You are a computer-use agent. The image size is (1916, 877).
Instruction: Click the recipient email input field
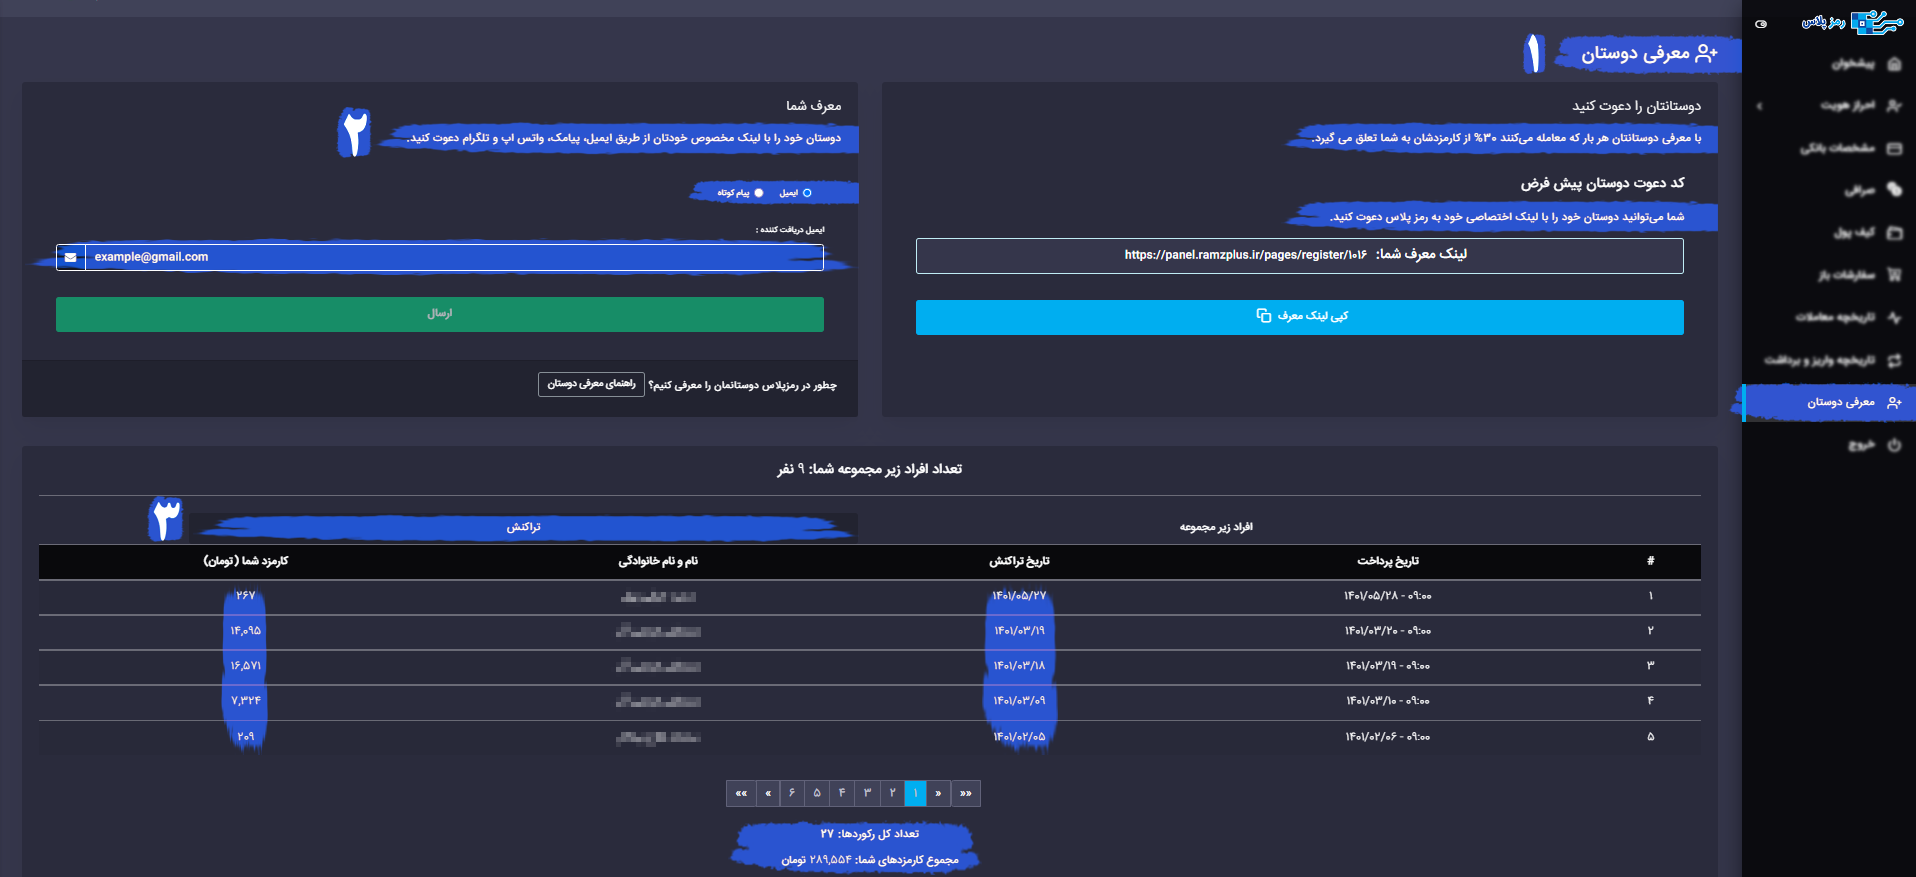454,257
